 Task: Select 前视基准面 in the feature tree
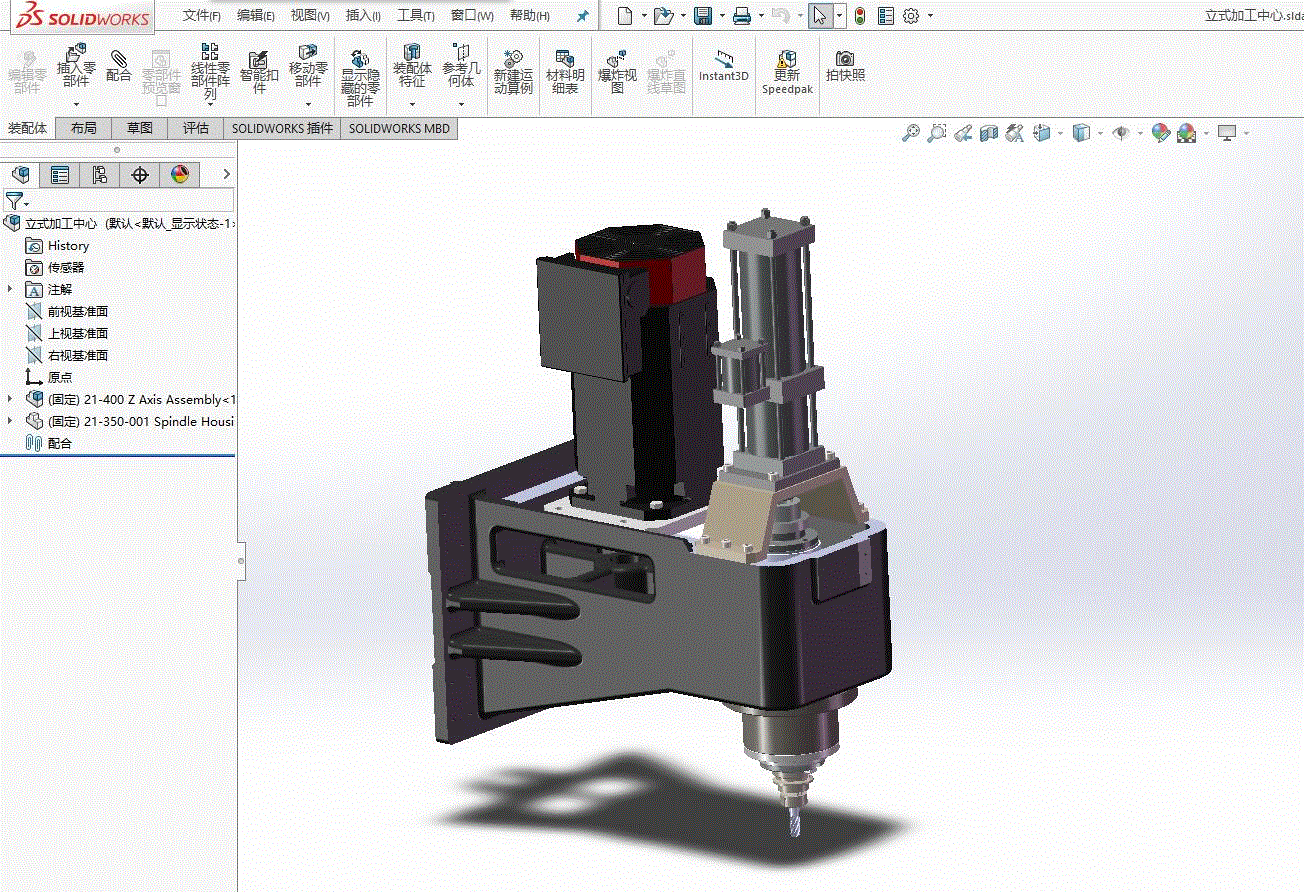pos(77,311)
